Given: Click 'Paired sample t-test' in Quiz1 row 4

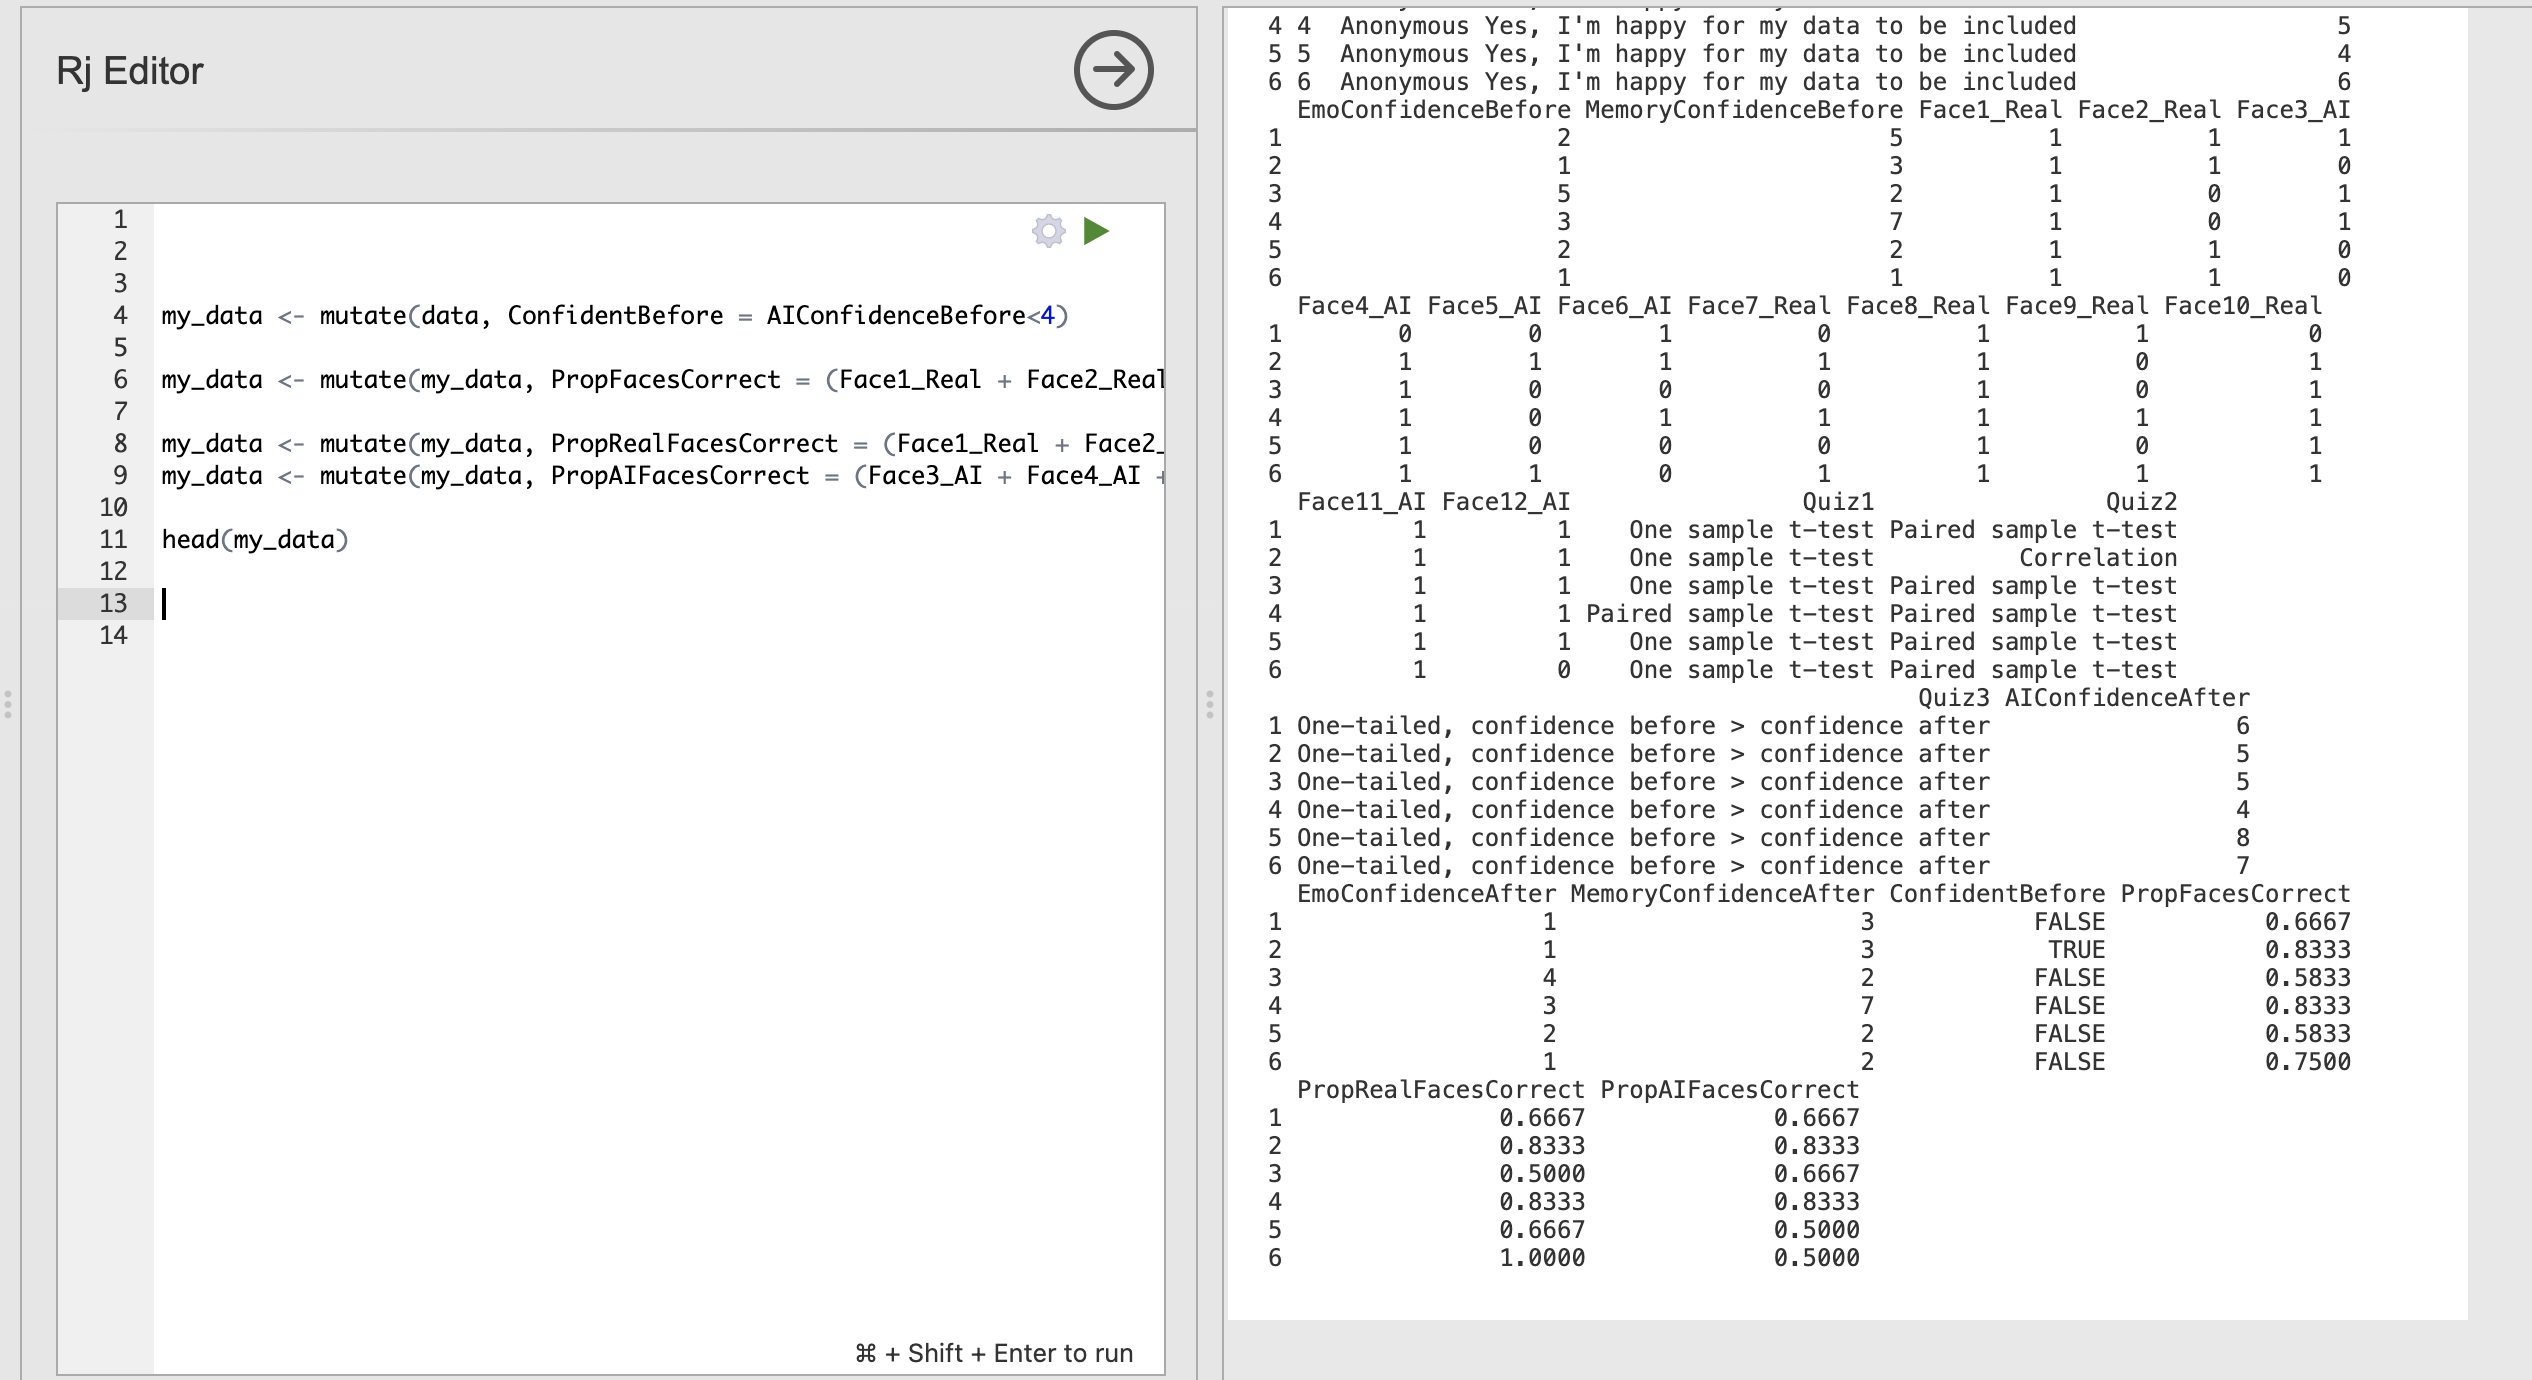Looking at the screenshot, I should click(1730, 614).
